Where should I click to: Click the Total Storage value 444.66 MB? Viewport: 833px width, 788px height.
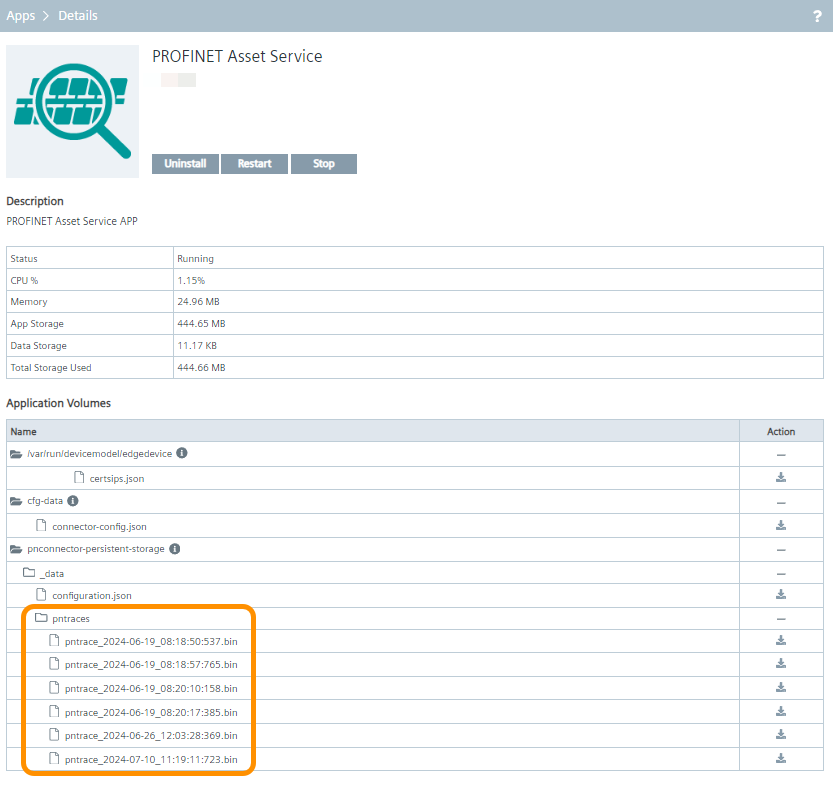pos(201,368)
